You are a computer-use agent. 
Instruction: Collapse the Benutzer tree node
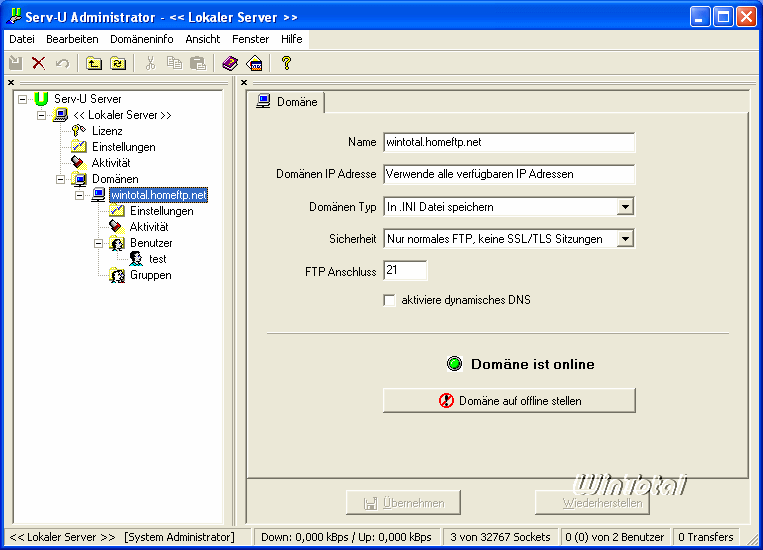click(x=98, y=243)
